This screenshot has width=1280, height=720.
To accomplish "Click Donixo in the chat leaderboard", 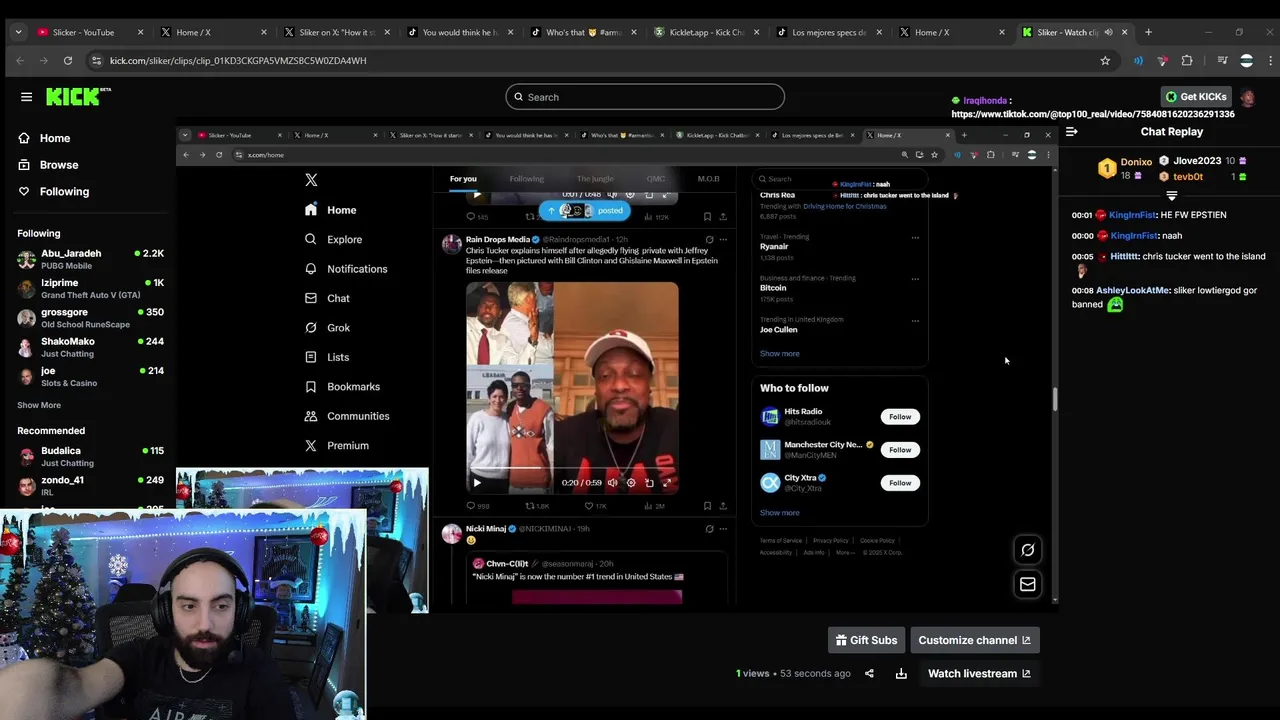I will [1135, 162].
